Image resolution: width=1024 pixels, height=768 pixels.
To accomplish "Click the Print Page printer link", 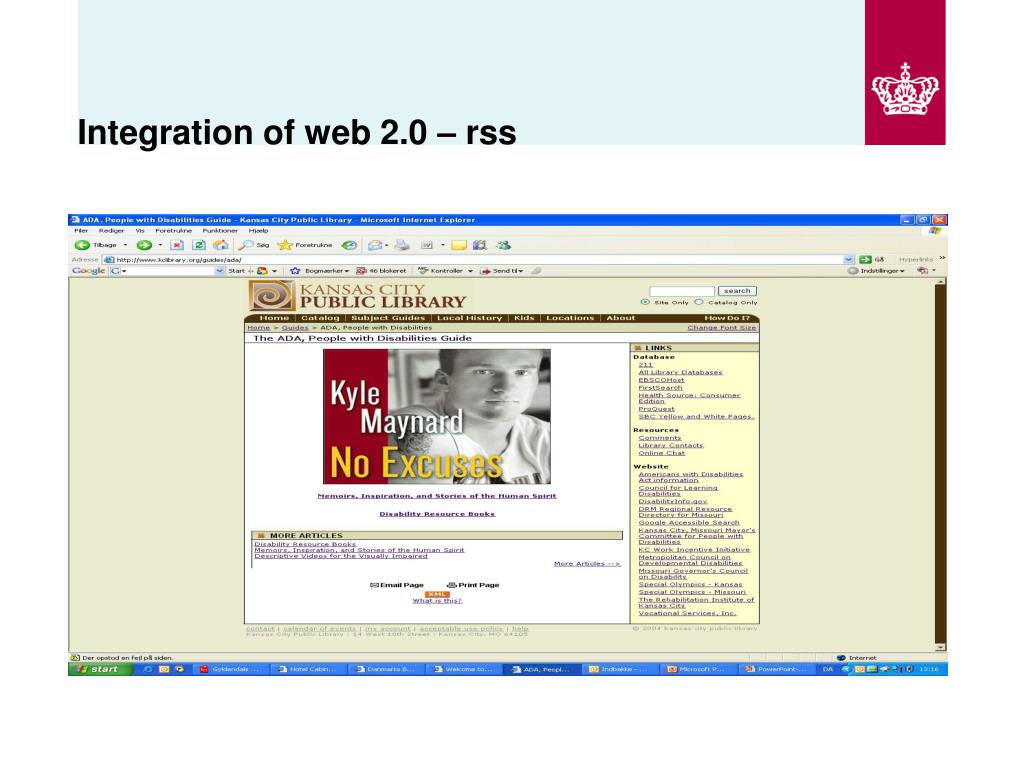I will [473, 585].
